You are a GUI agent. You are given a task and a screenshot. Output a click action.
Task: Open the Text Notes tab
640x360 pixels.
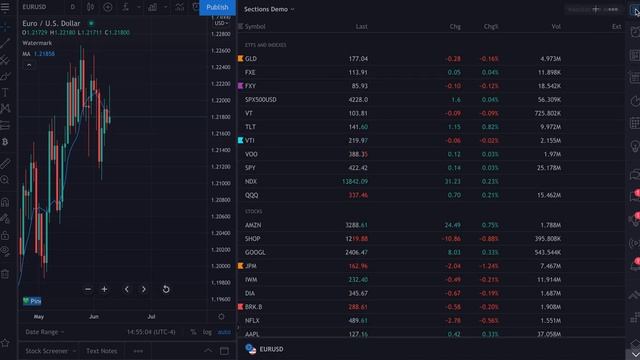[x=102, y=351]
